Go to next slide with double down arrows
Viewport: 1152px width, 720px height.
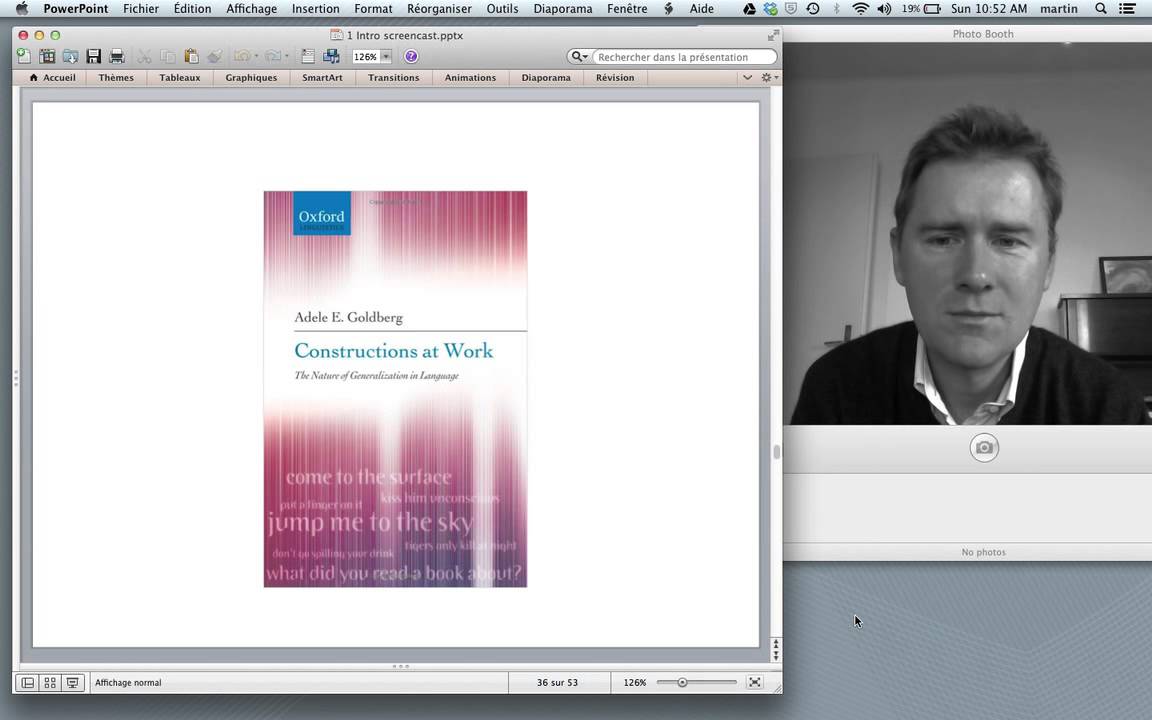[x=776, y=655]
